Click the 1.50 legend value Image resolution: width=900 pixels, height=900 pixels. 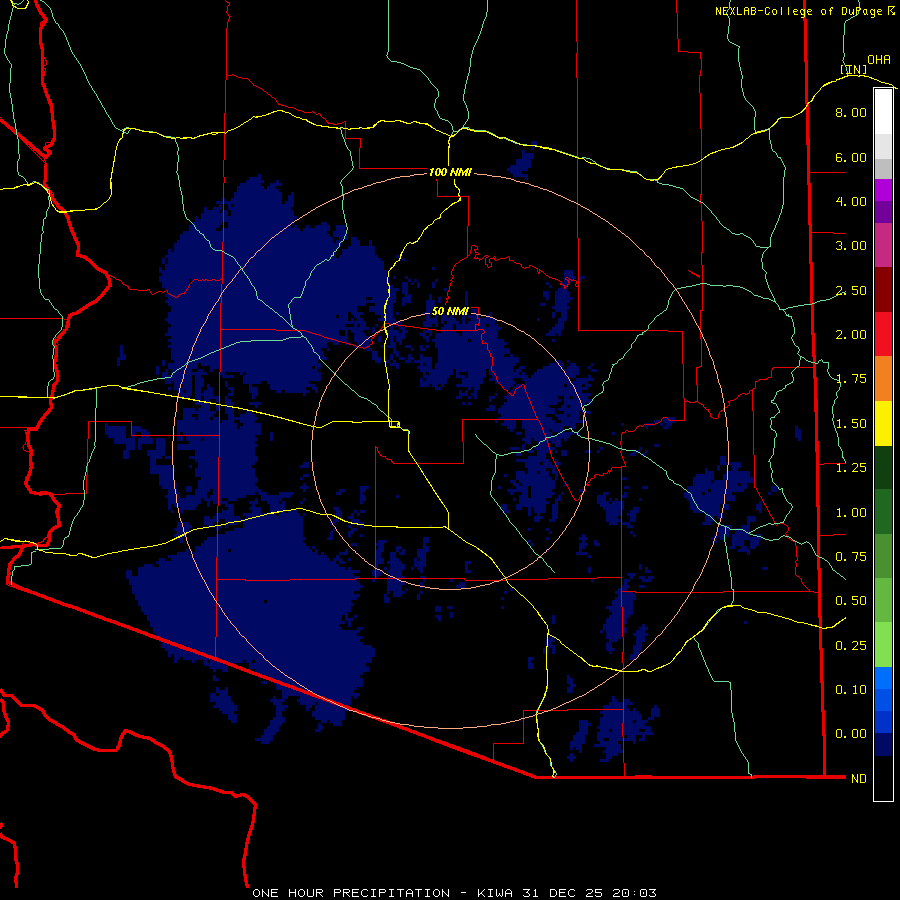[x=851, y=424]
